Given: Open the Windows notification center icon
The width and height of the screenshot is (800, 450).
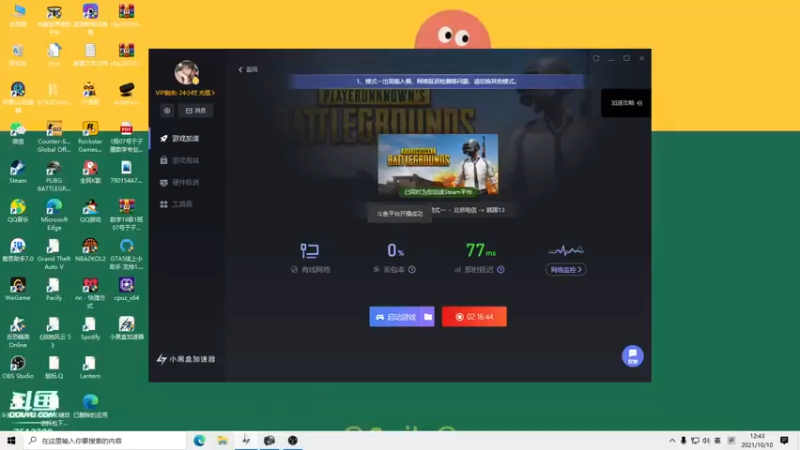Looking at the screenshot, I should 785,440.
